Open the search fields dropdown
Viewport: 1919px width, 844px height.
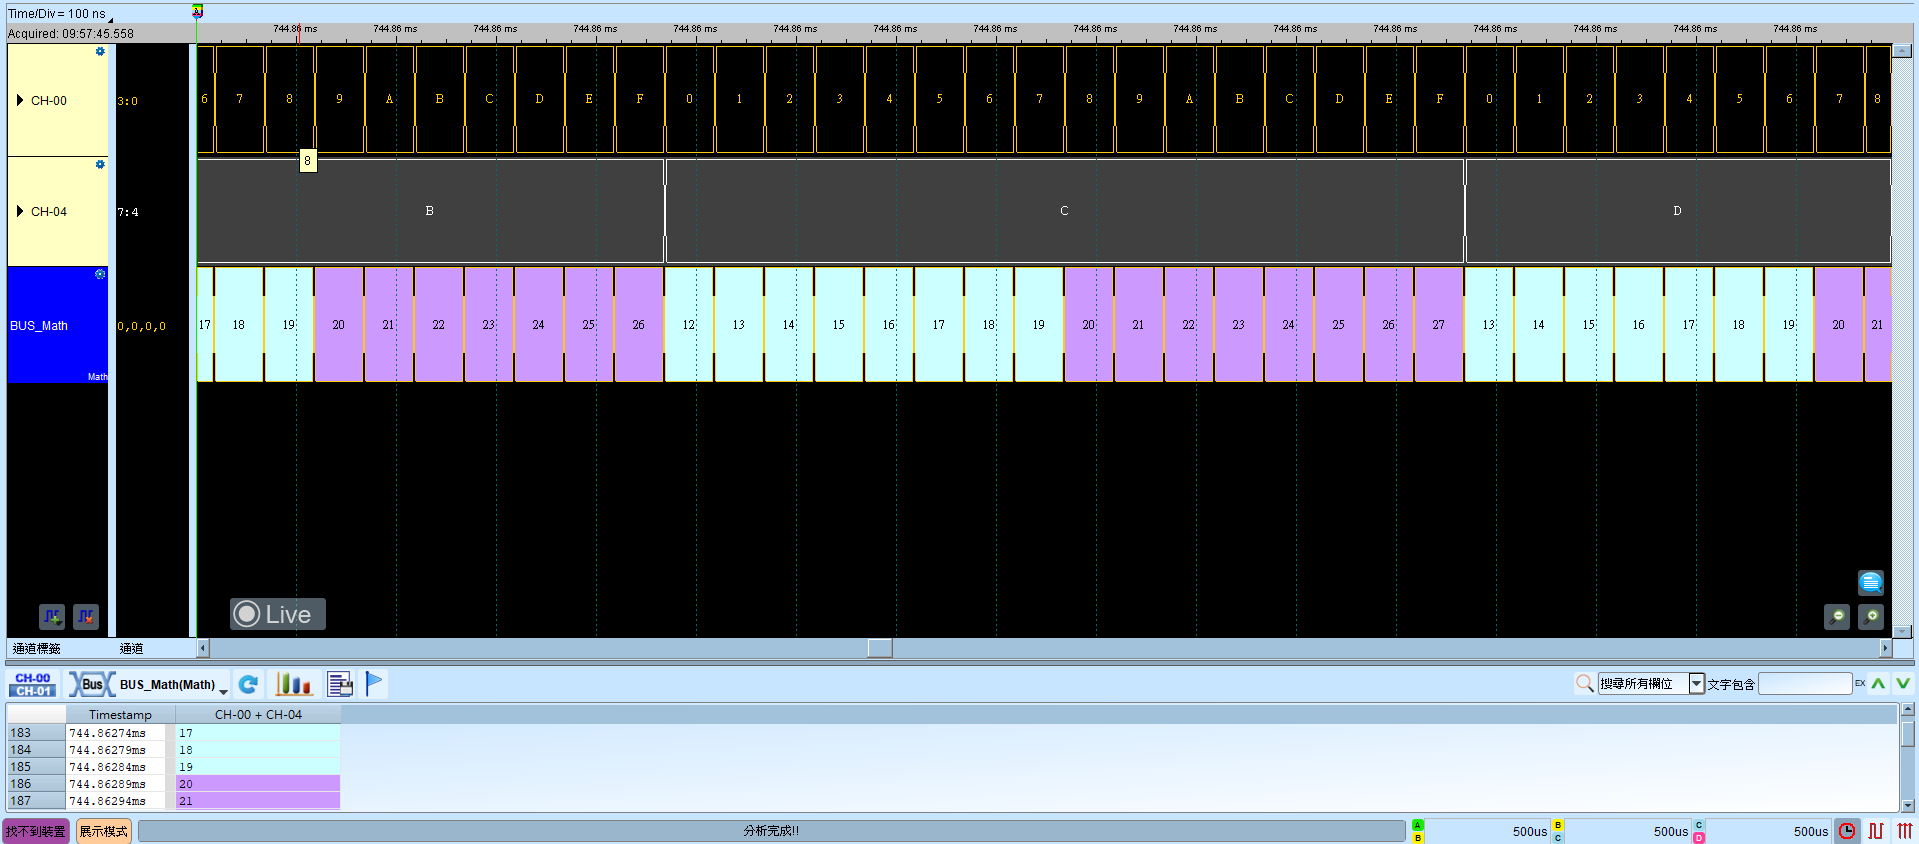coord(1697,684)
